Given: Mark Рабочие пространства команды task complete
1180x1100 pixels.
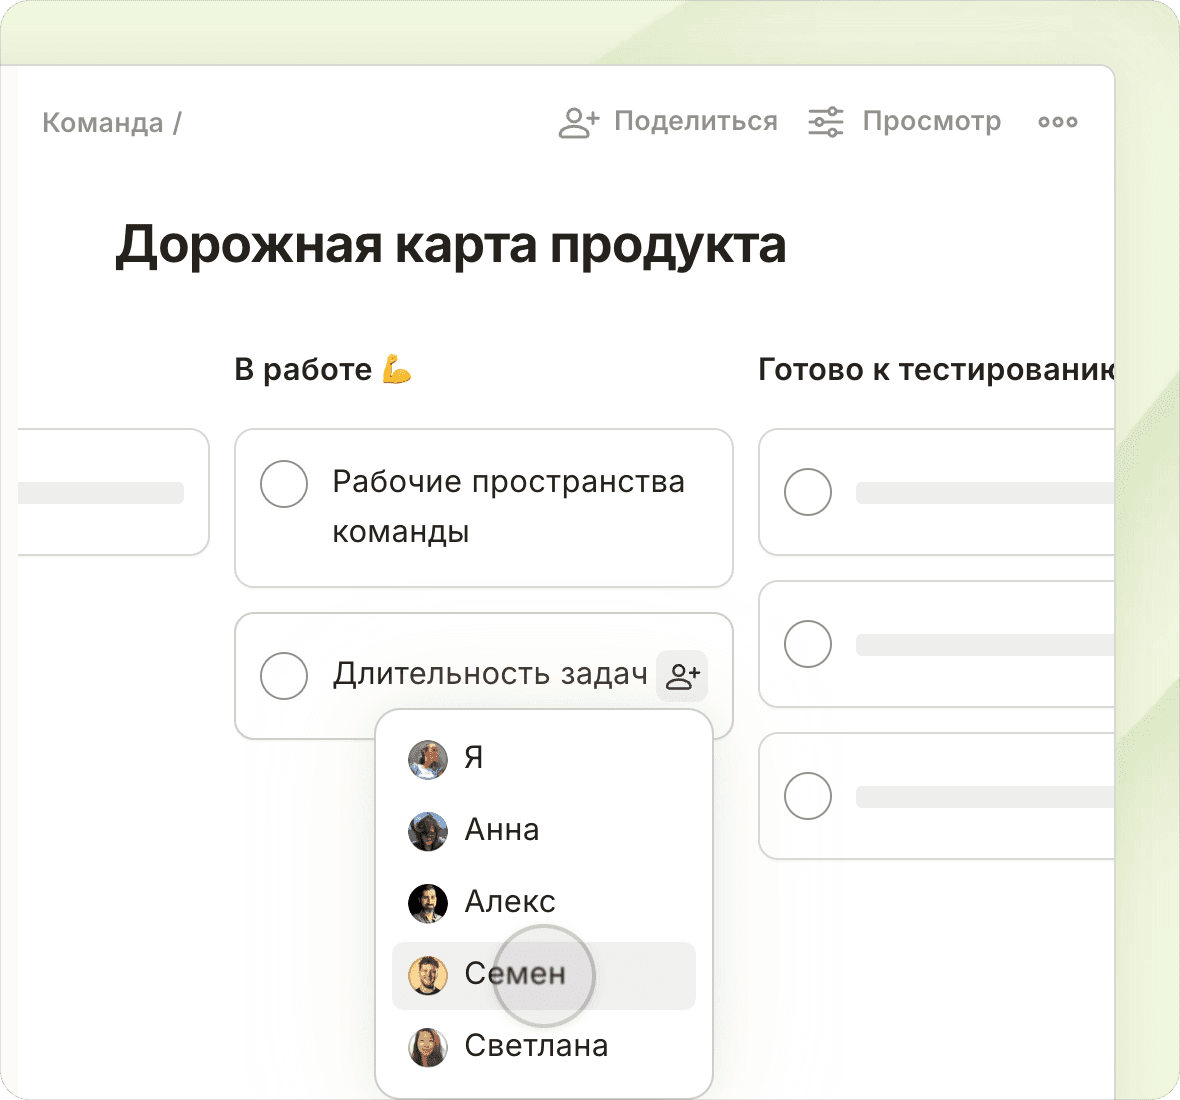Looking at the screenshot, I should 284,484.
